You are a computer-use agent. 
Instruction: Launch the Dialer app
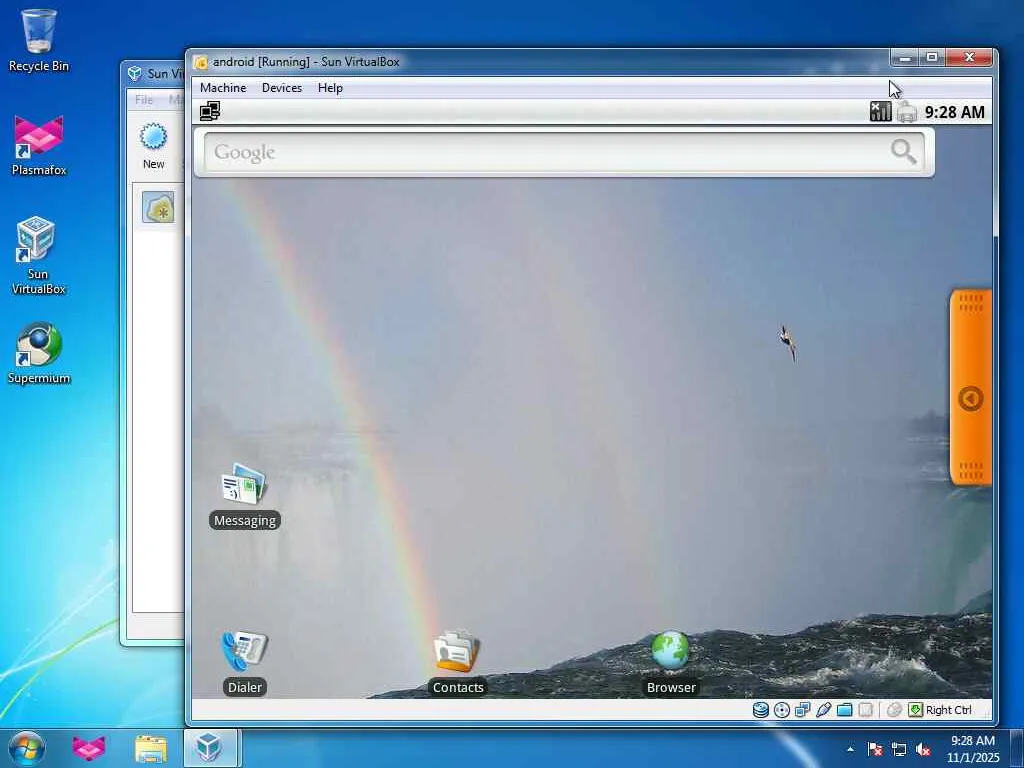coord(244,663)
